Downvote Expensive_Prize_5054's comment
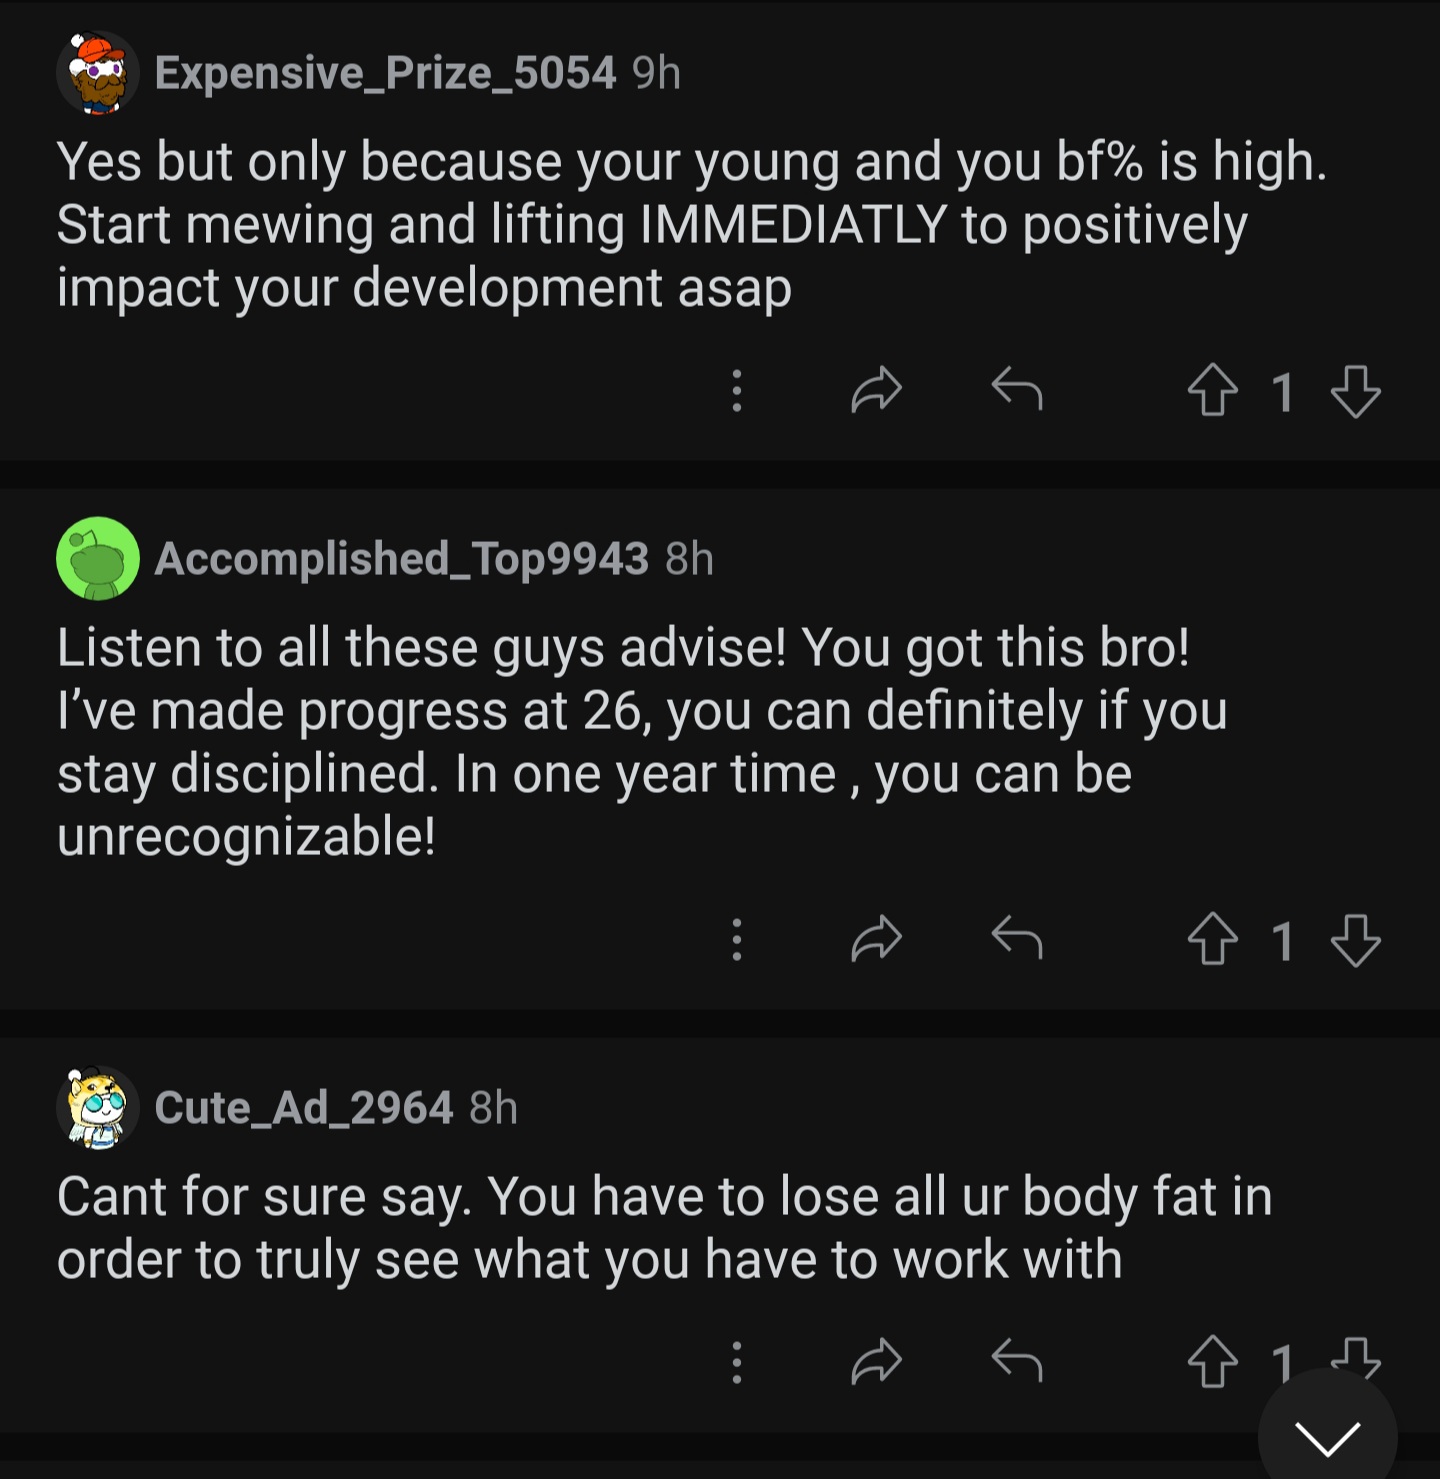The image size is (1440, 1479). (1356, 391)
